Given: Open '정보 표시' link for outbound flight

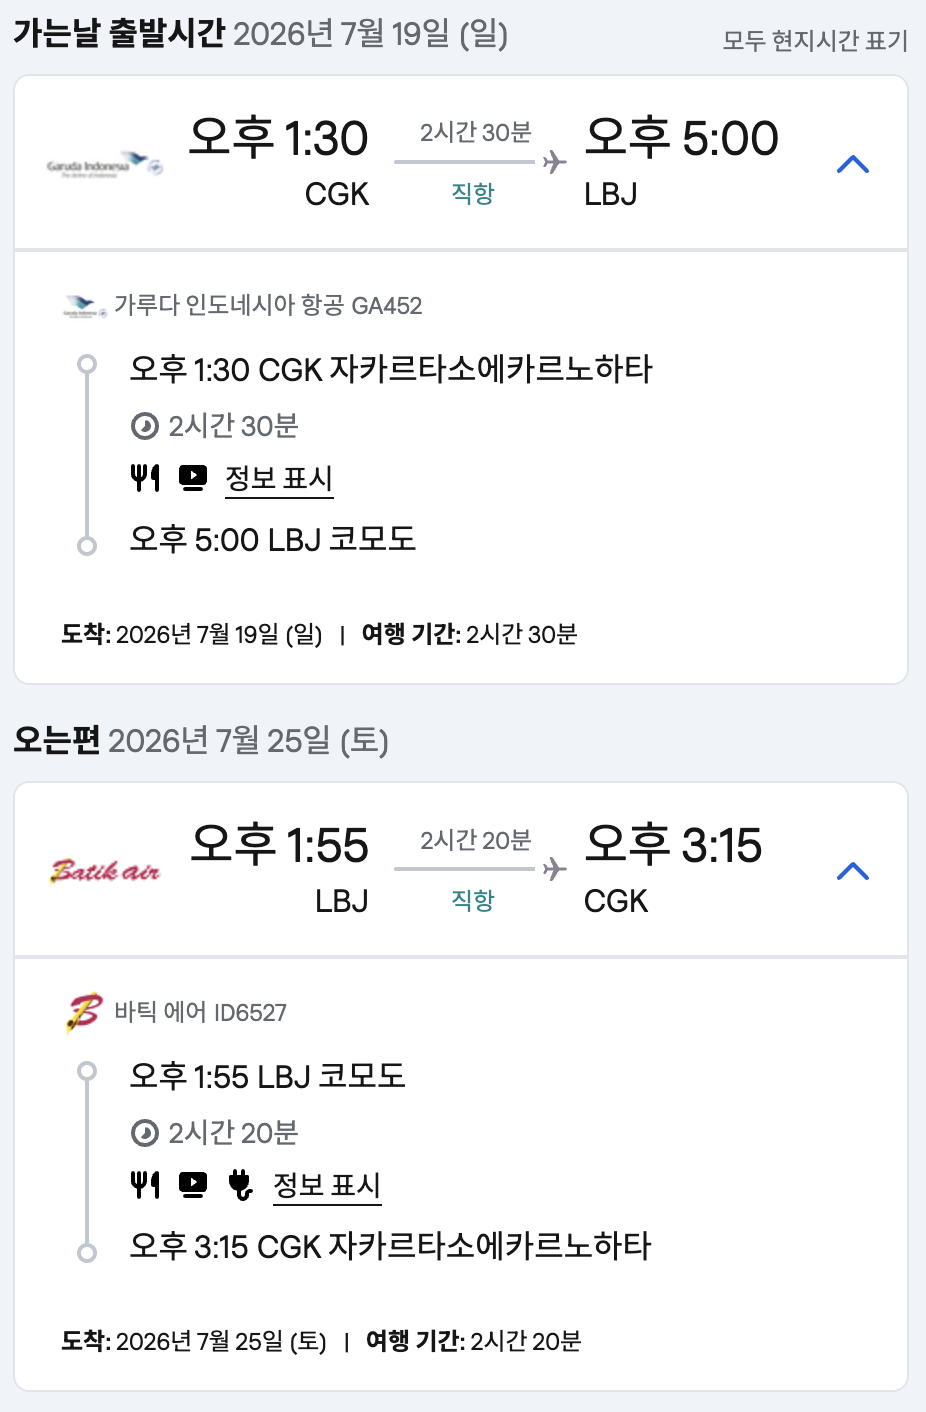Looking at the screenshot, I should [x=279, y=479].
